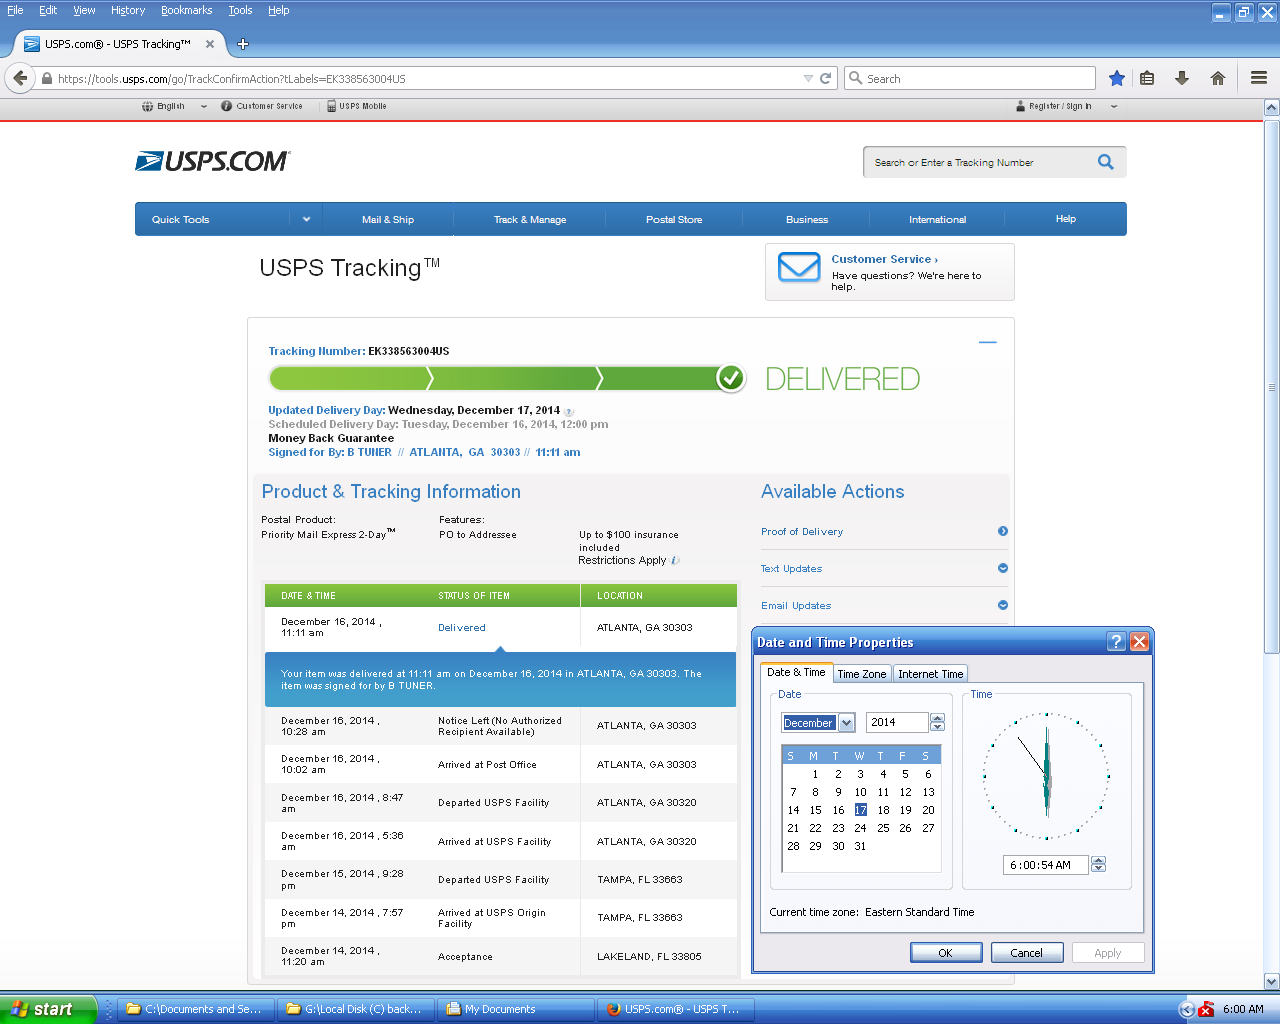
Task: Click the Proof of Delivery link text
Action: click(x=802, y=532)
